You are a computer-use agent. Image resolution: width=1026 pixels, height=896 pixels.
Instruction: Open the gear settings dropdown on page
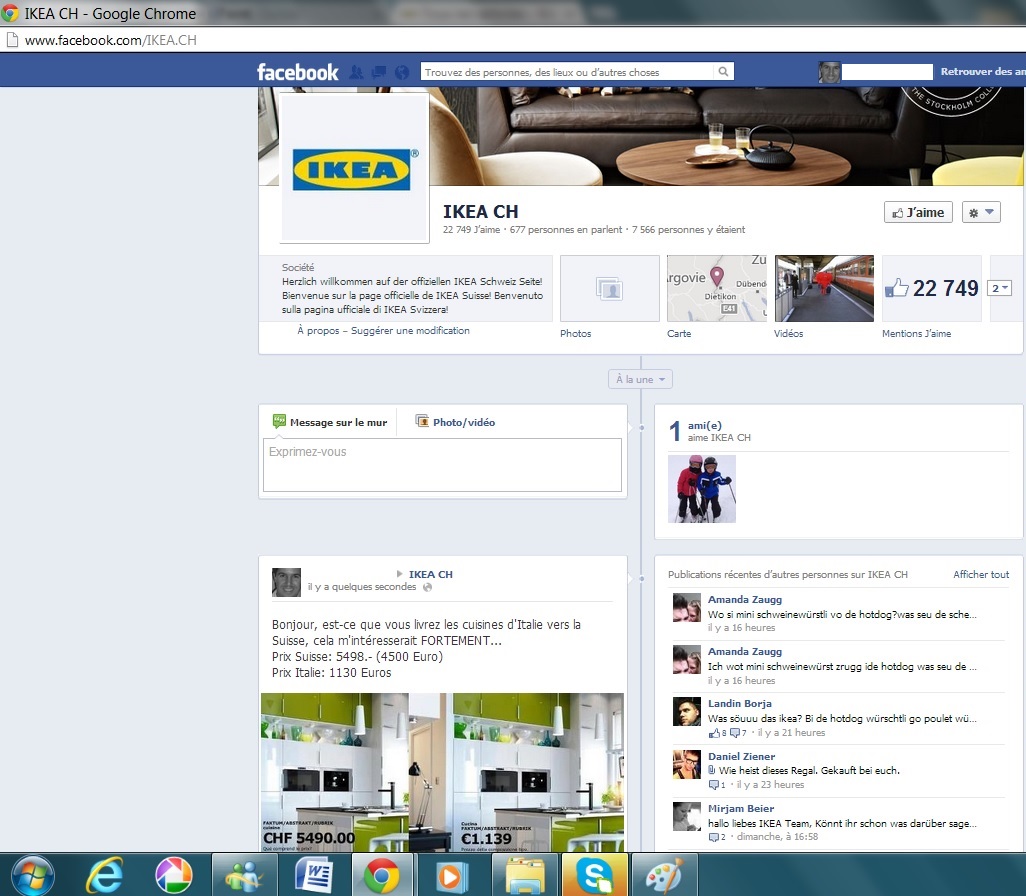pos(981,212)
